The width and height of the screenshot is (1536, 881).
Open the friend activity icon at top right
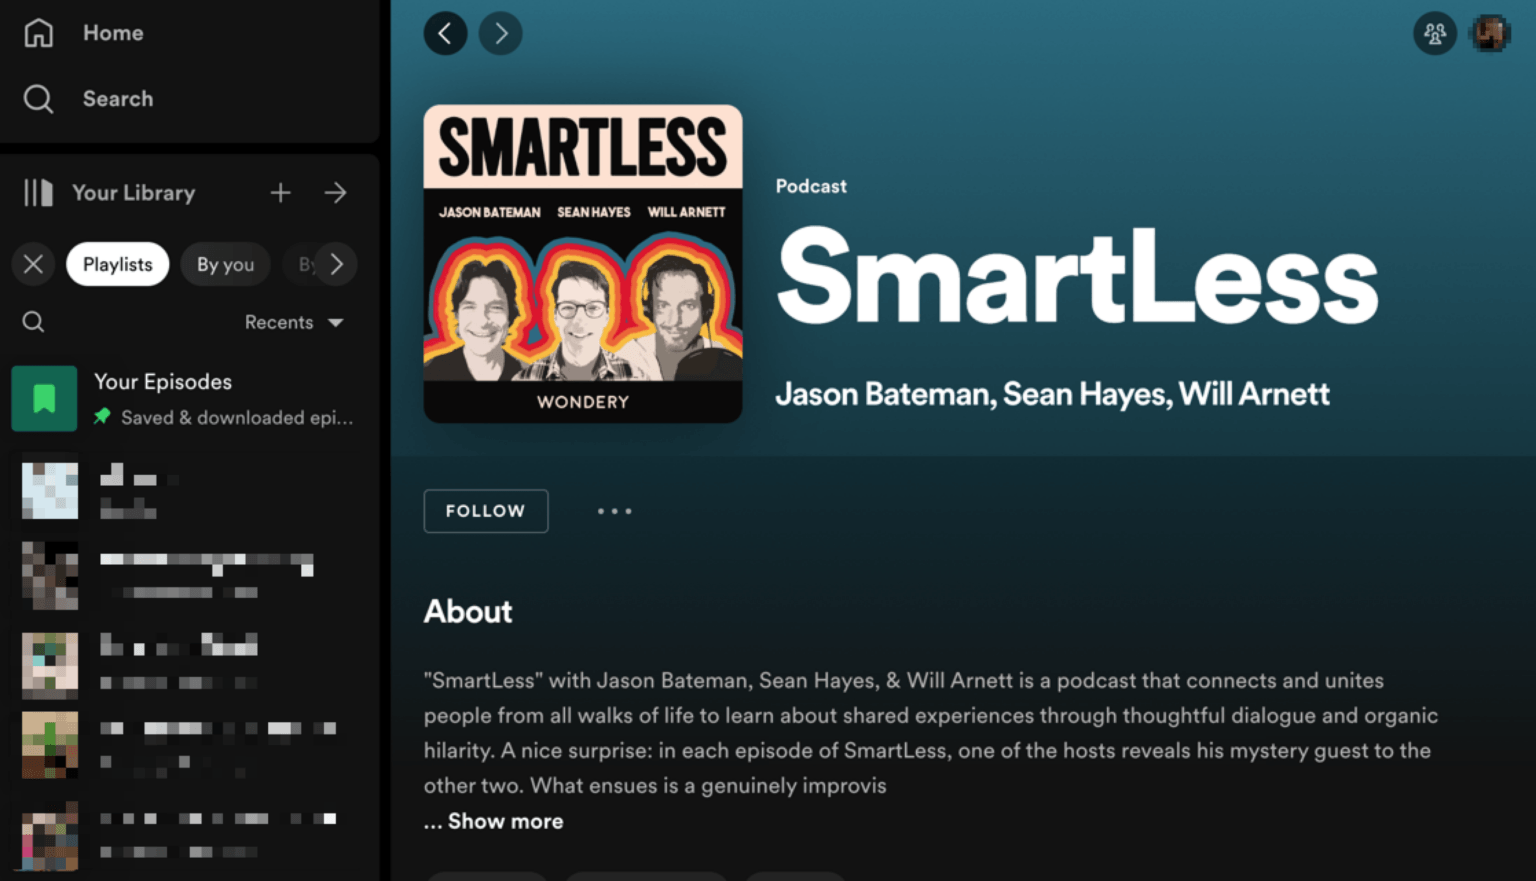click(x=1435, y=33)
